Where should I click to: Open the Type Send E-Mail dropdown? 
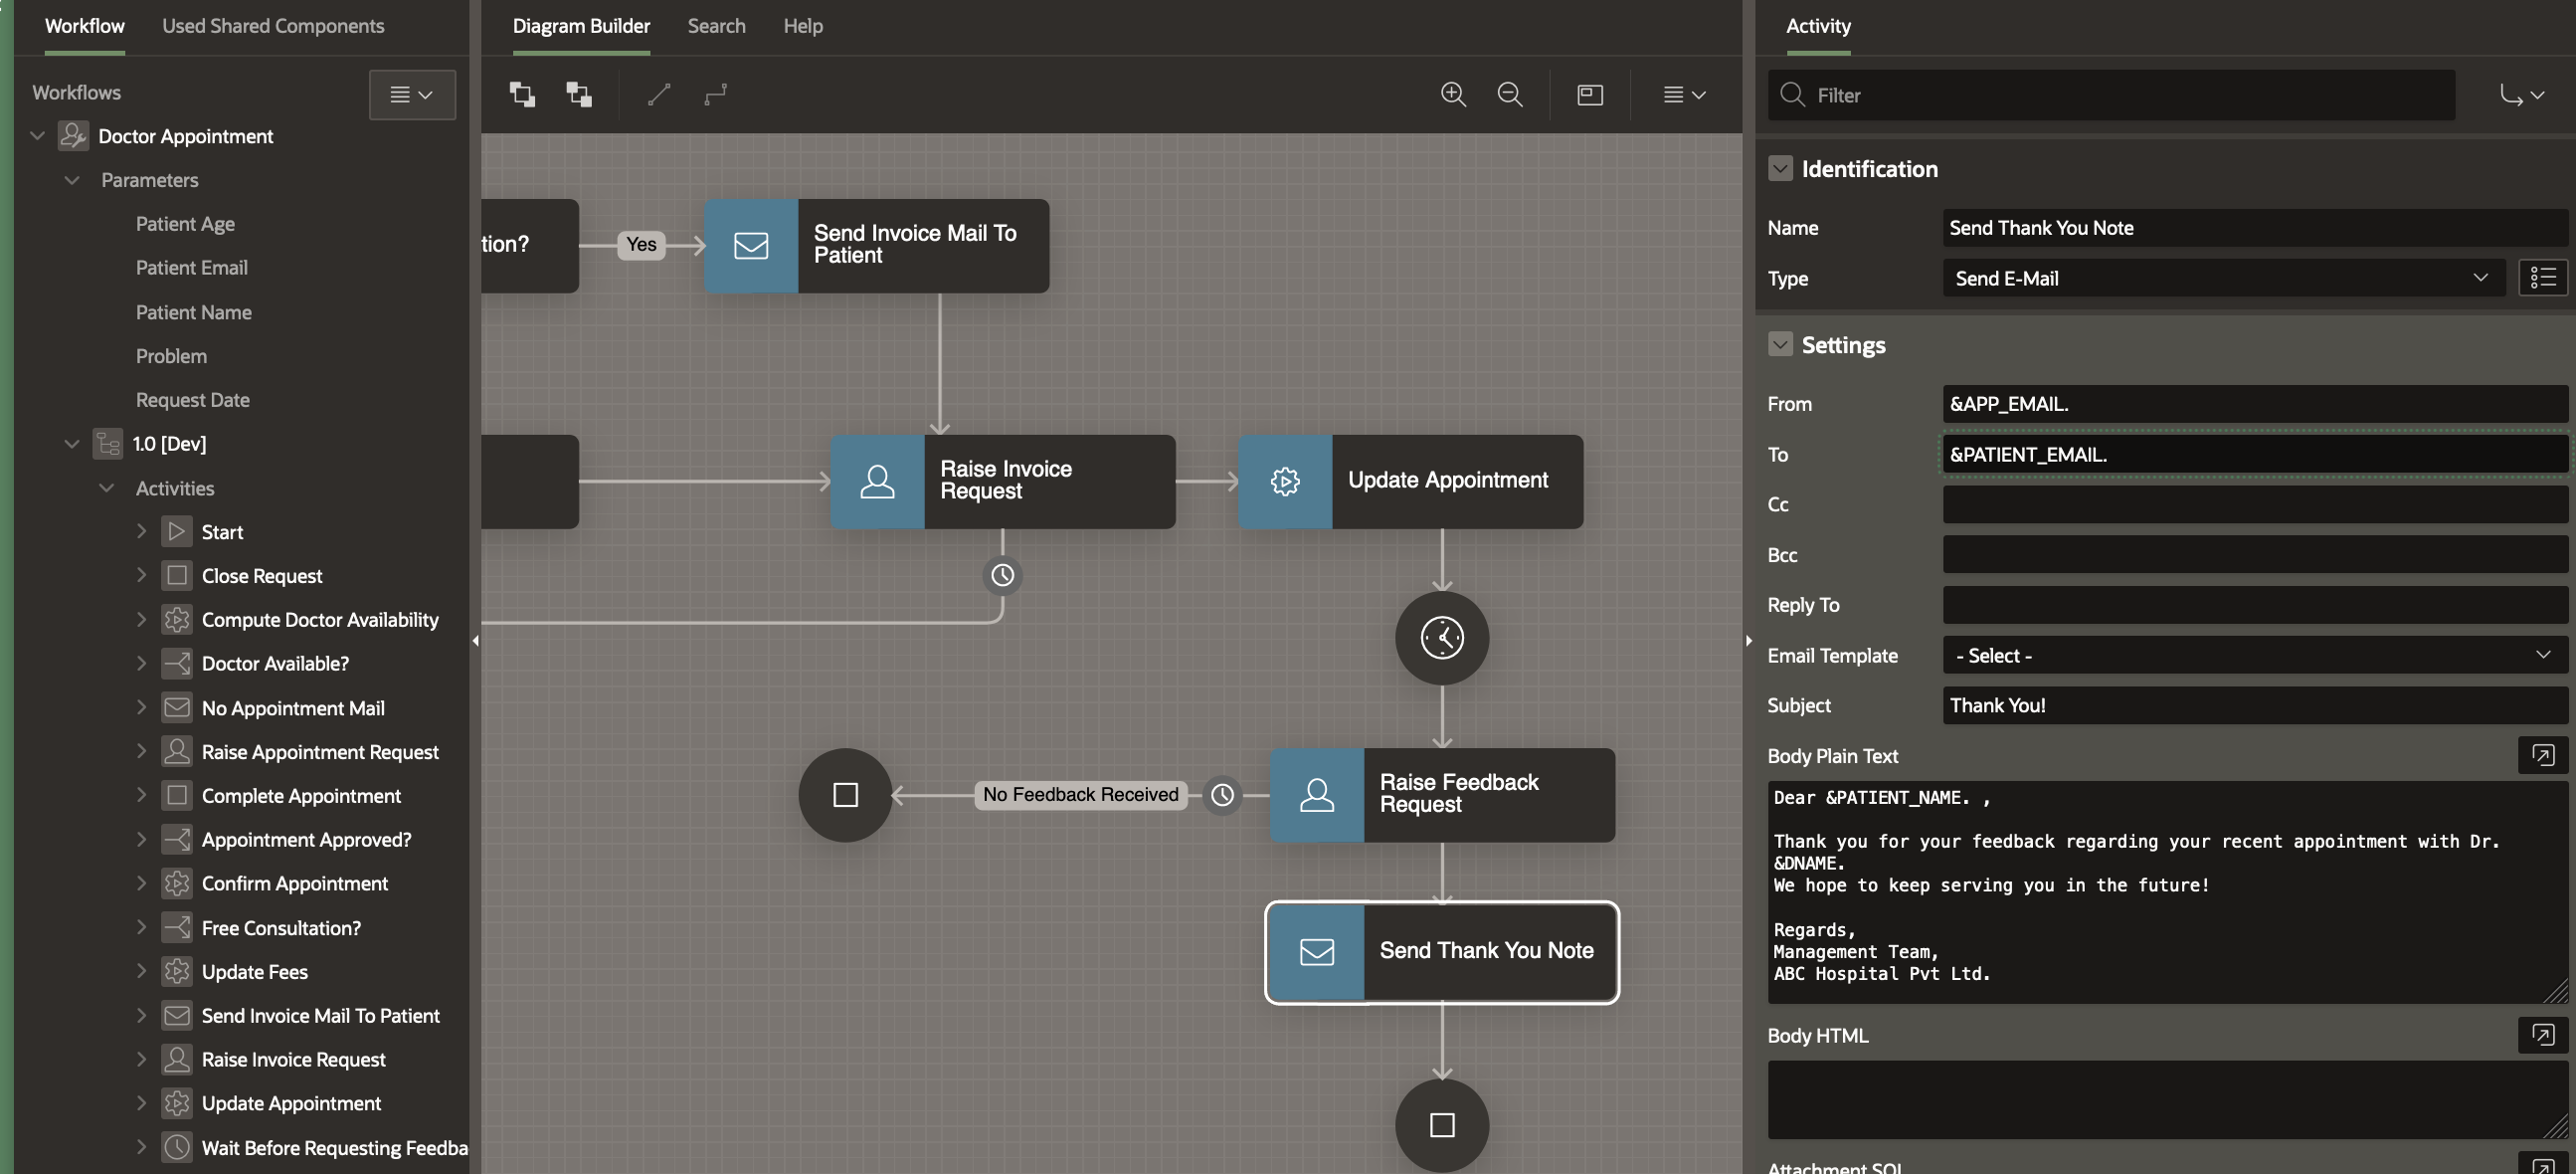coord(2222,278)
